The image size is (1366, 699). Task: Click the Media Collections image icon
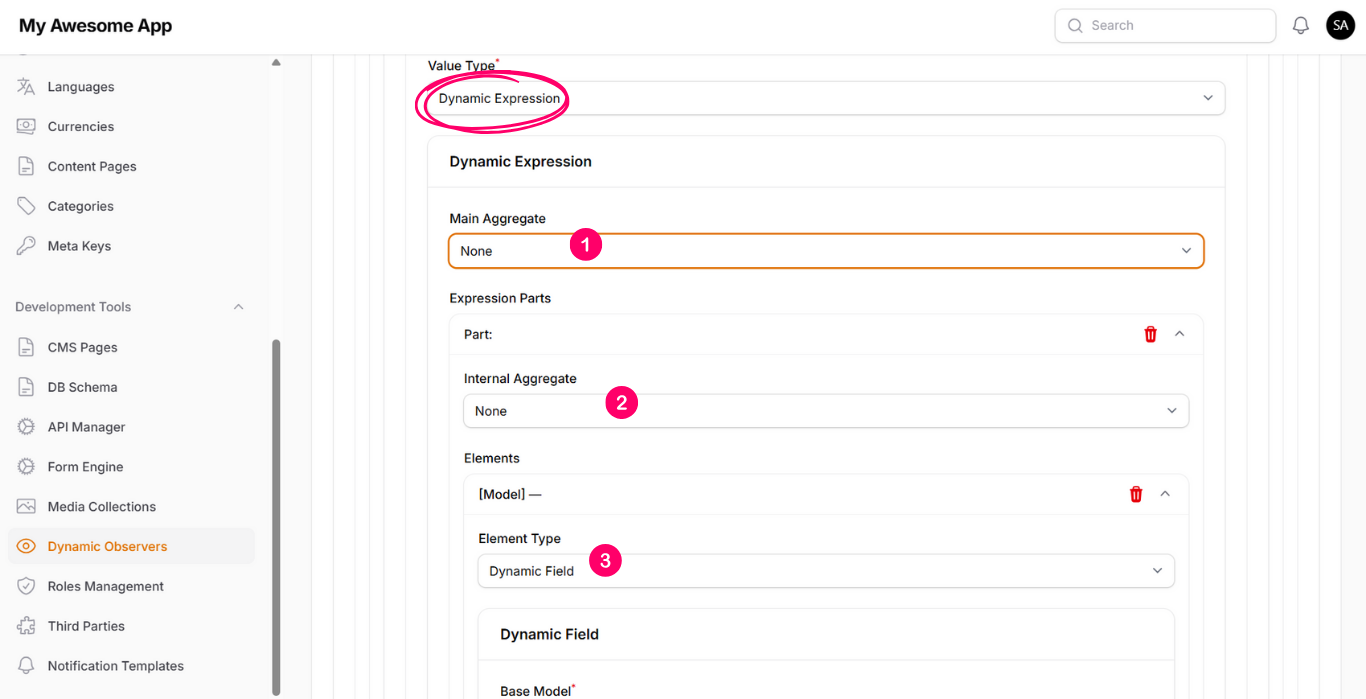pos(26,507)
